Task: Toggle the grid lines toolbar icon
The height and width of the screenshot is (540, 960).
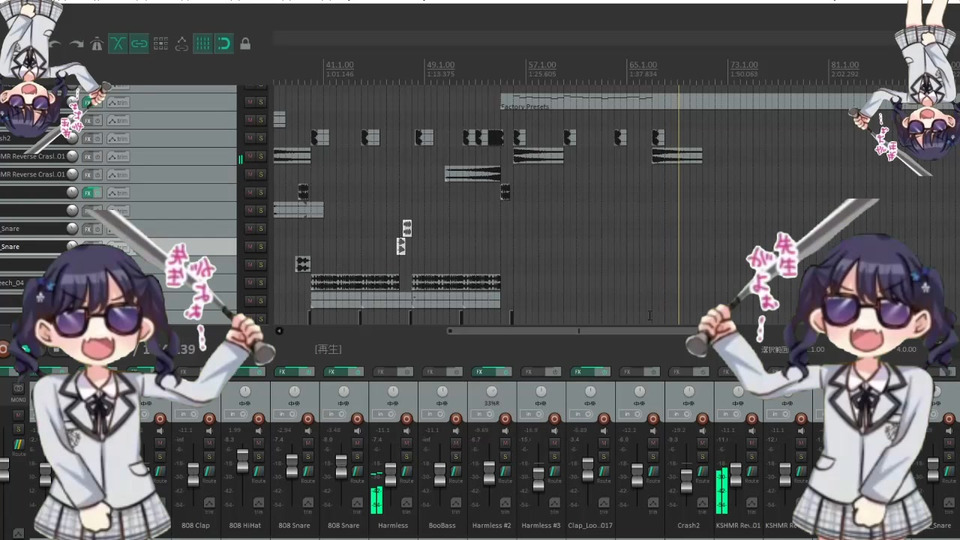Action: [x=203, y=43]
